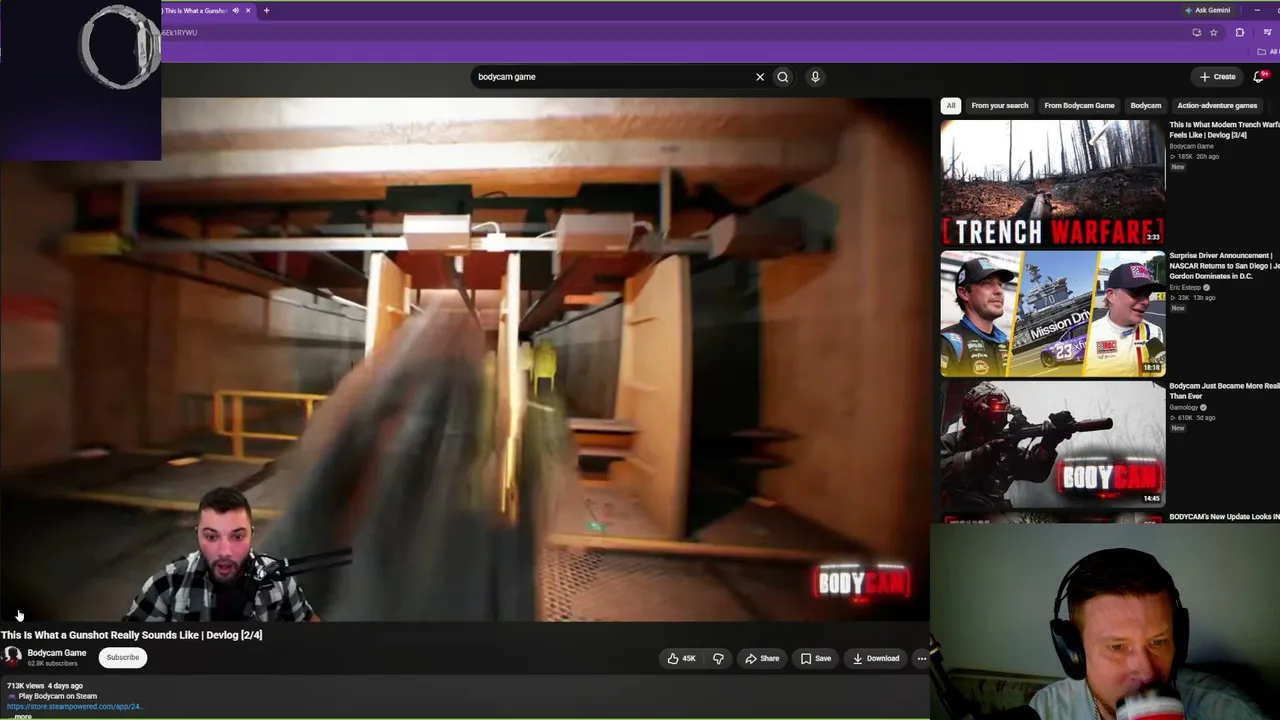1280x720 pixels.
Task: Open Bodycam Game channel avatar
Action: coord(12,656)
